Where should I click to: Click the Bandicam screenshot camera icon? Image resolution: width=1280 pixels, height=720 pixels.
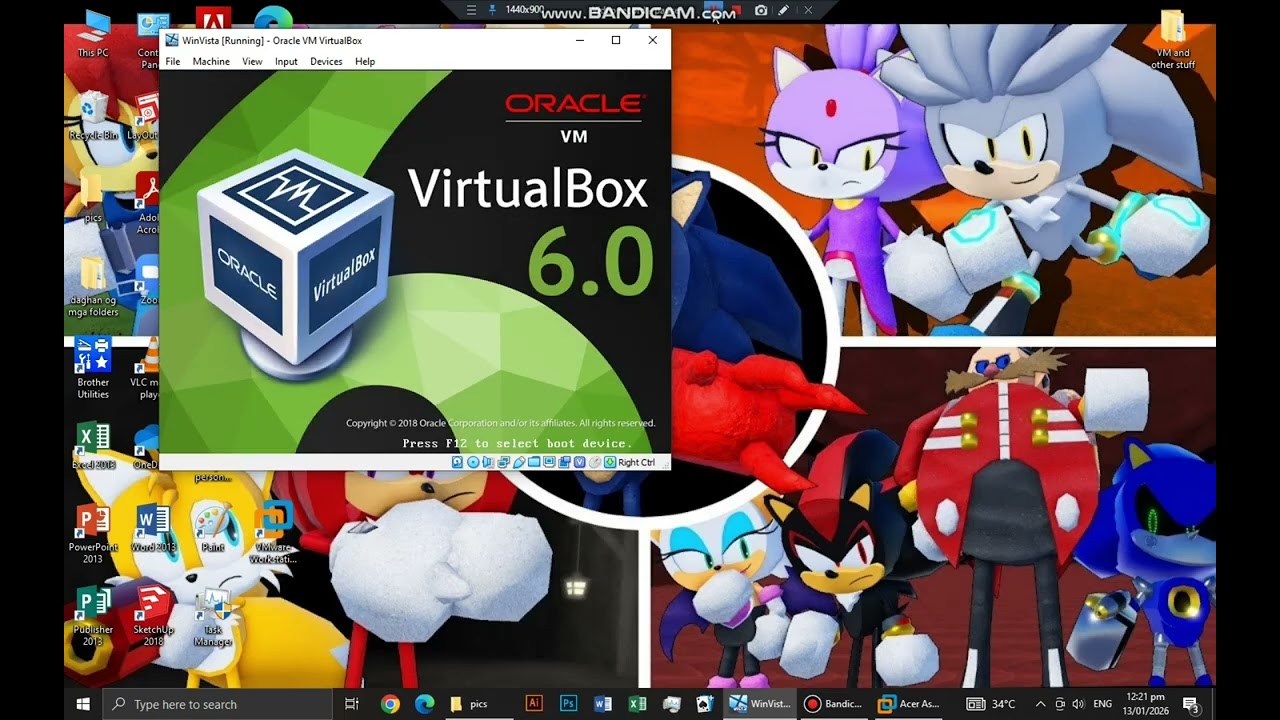pyautogui.click(x=761, y=10)
